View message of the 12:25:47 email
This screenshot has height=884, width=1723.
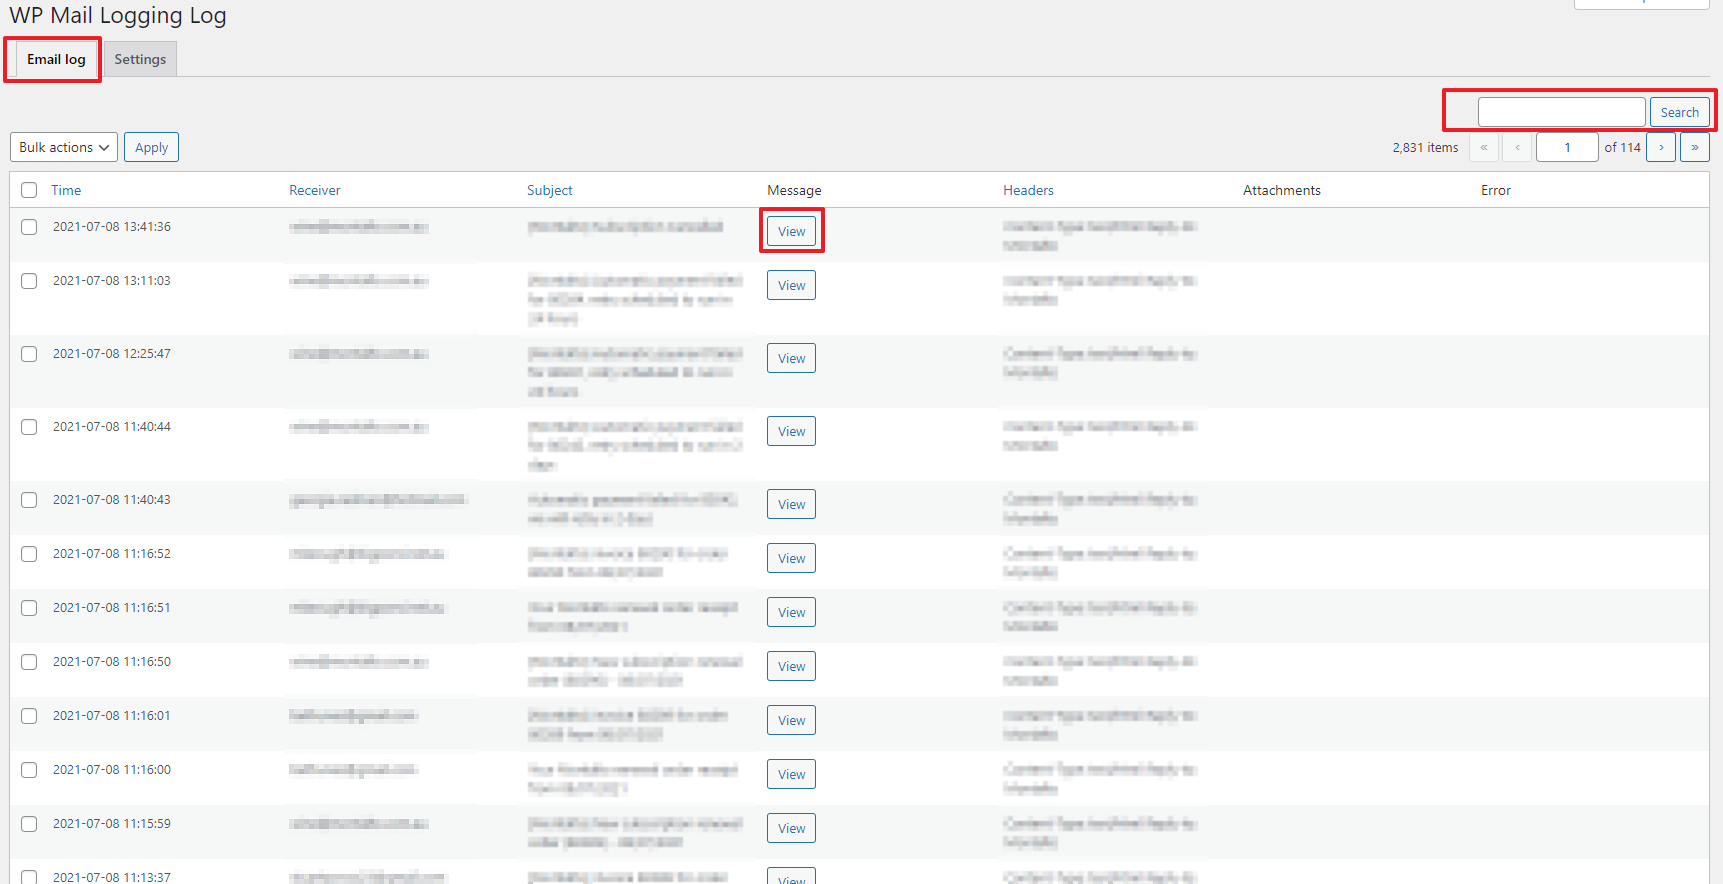click(x=791, y=358)
